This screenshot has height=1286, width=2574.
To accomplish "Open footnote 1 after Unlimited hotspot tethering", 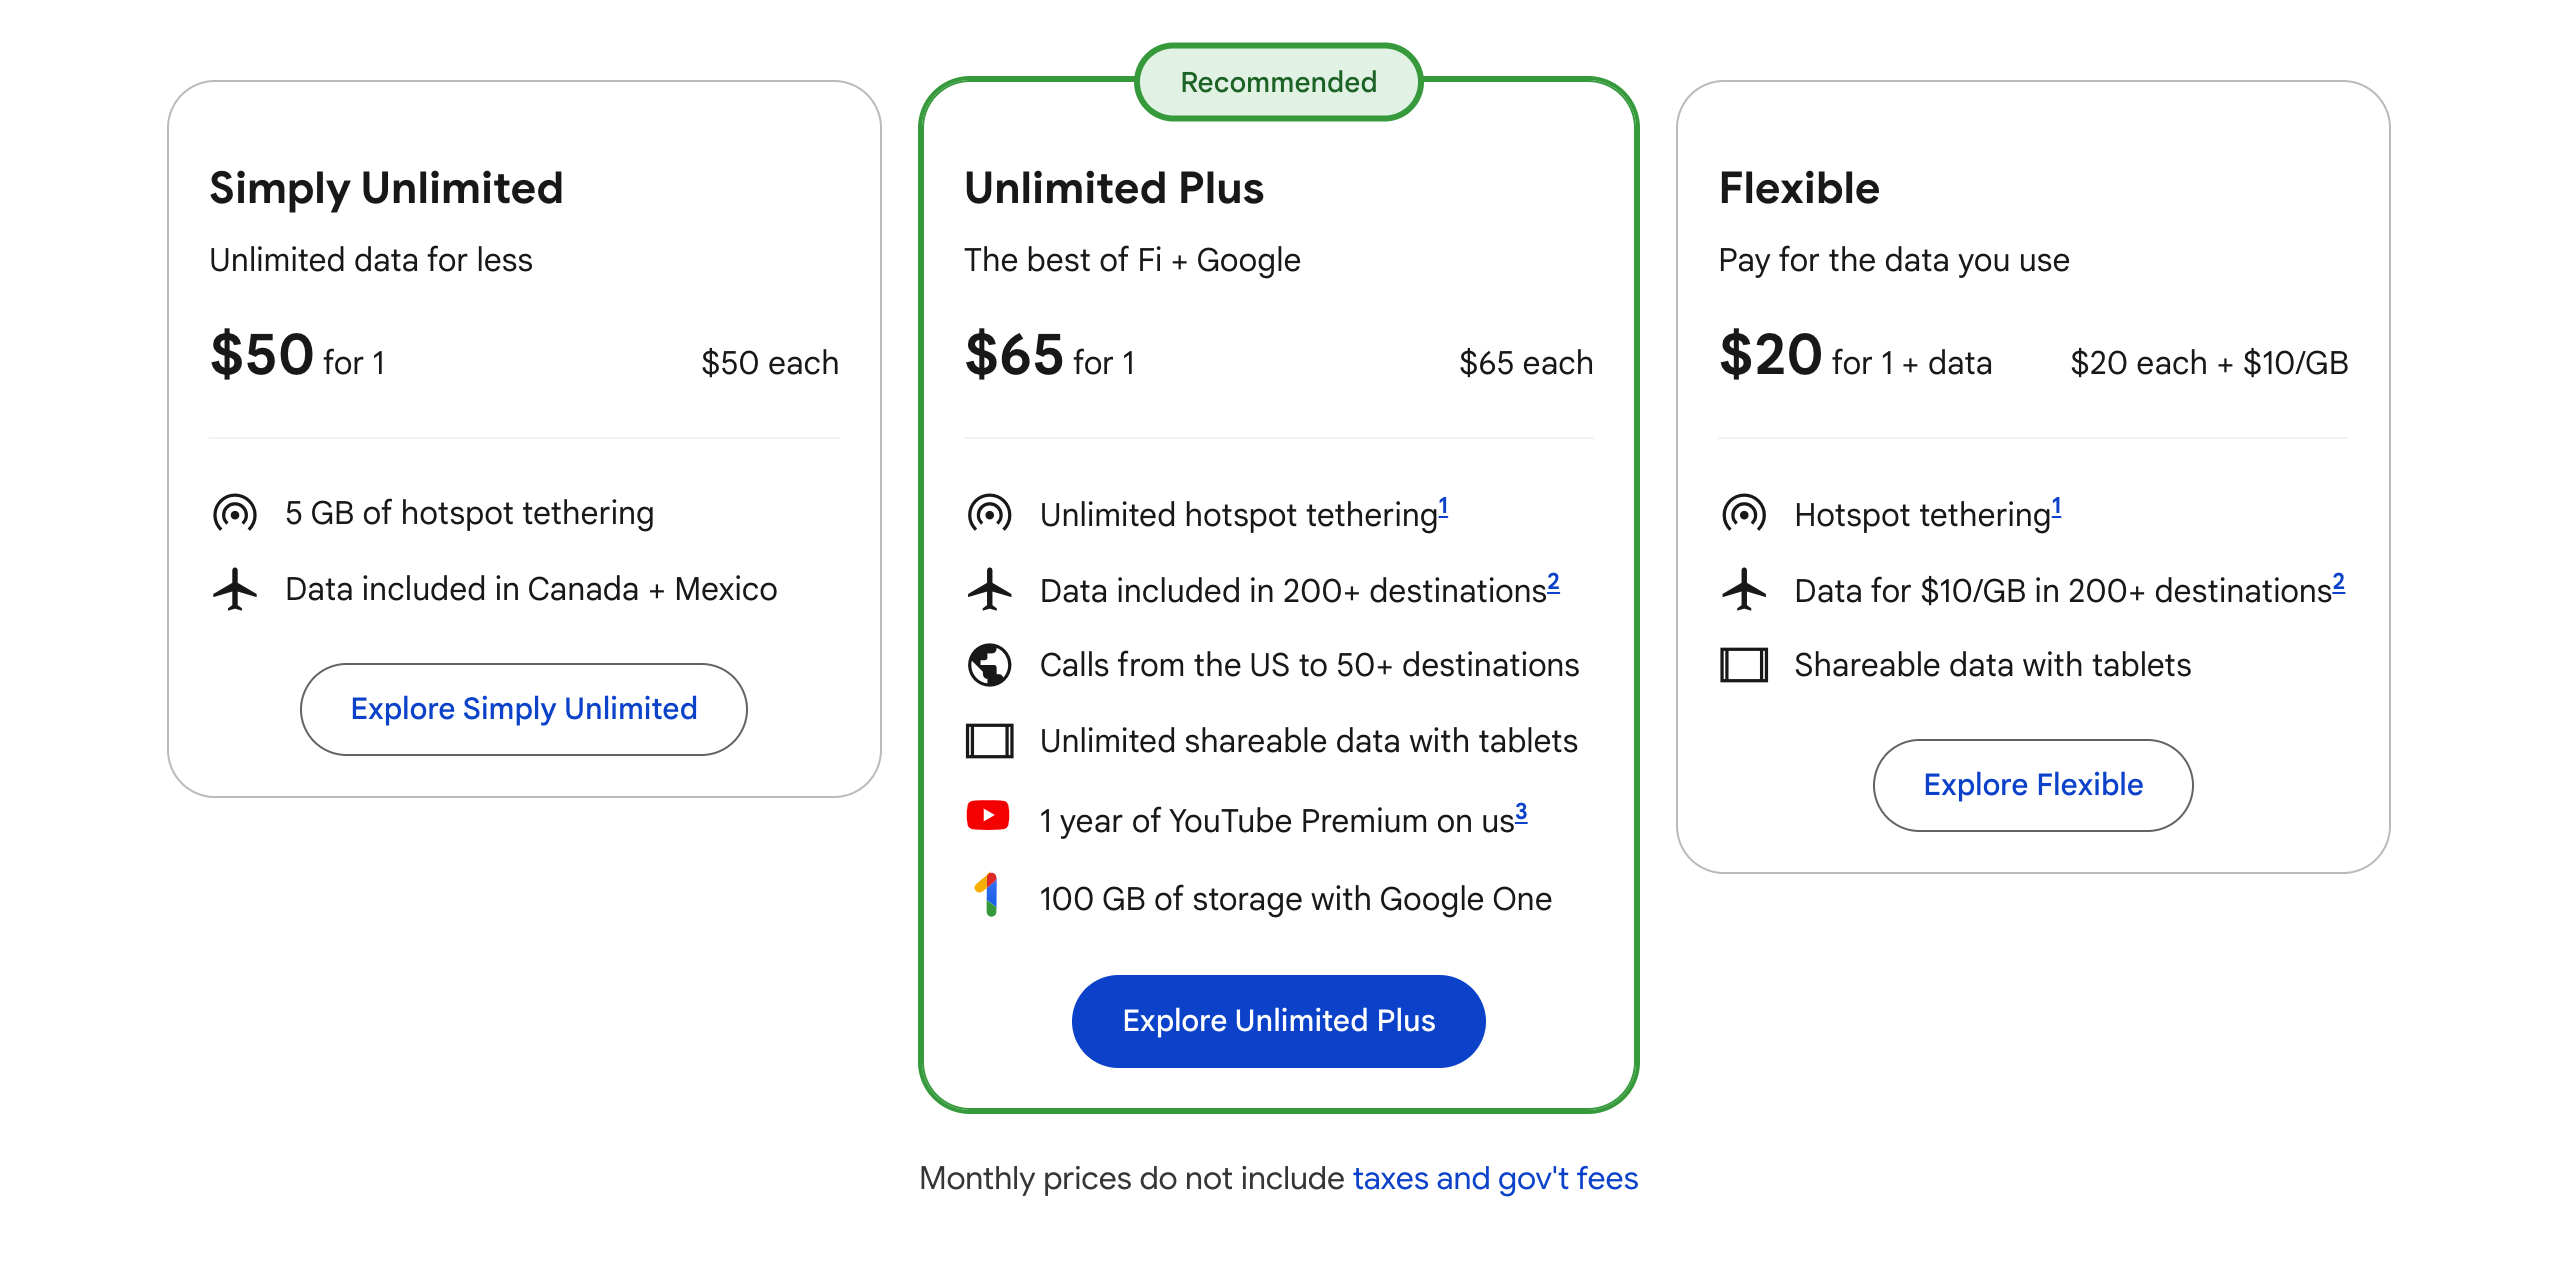I will coord(1443,506).
